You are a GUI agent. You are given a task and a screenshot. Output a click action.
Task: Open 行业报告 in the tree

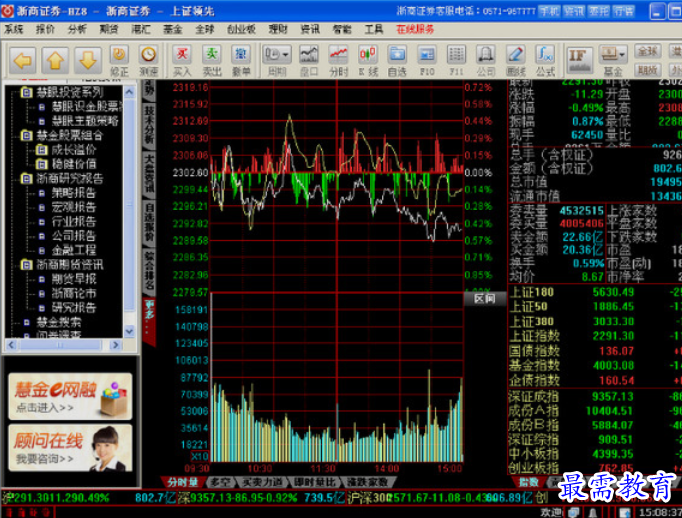click(74, 221)
